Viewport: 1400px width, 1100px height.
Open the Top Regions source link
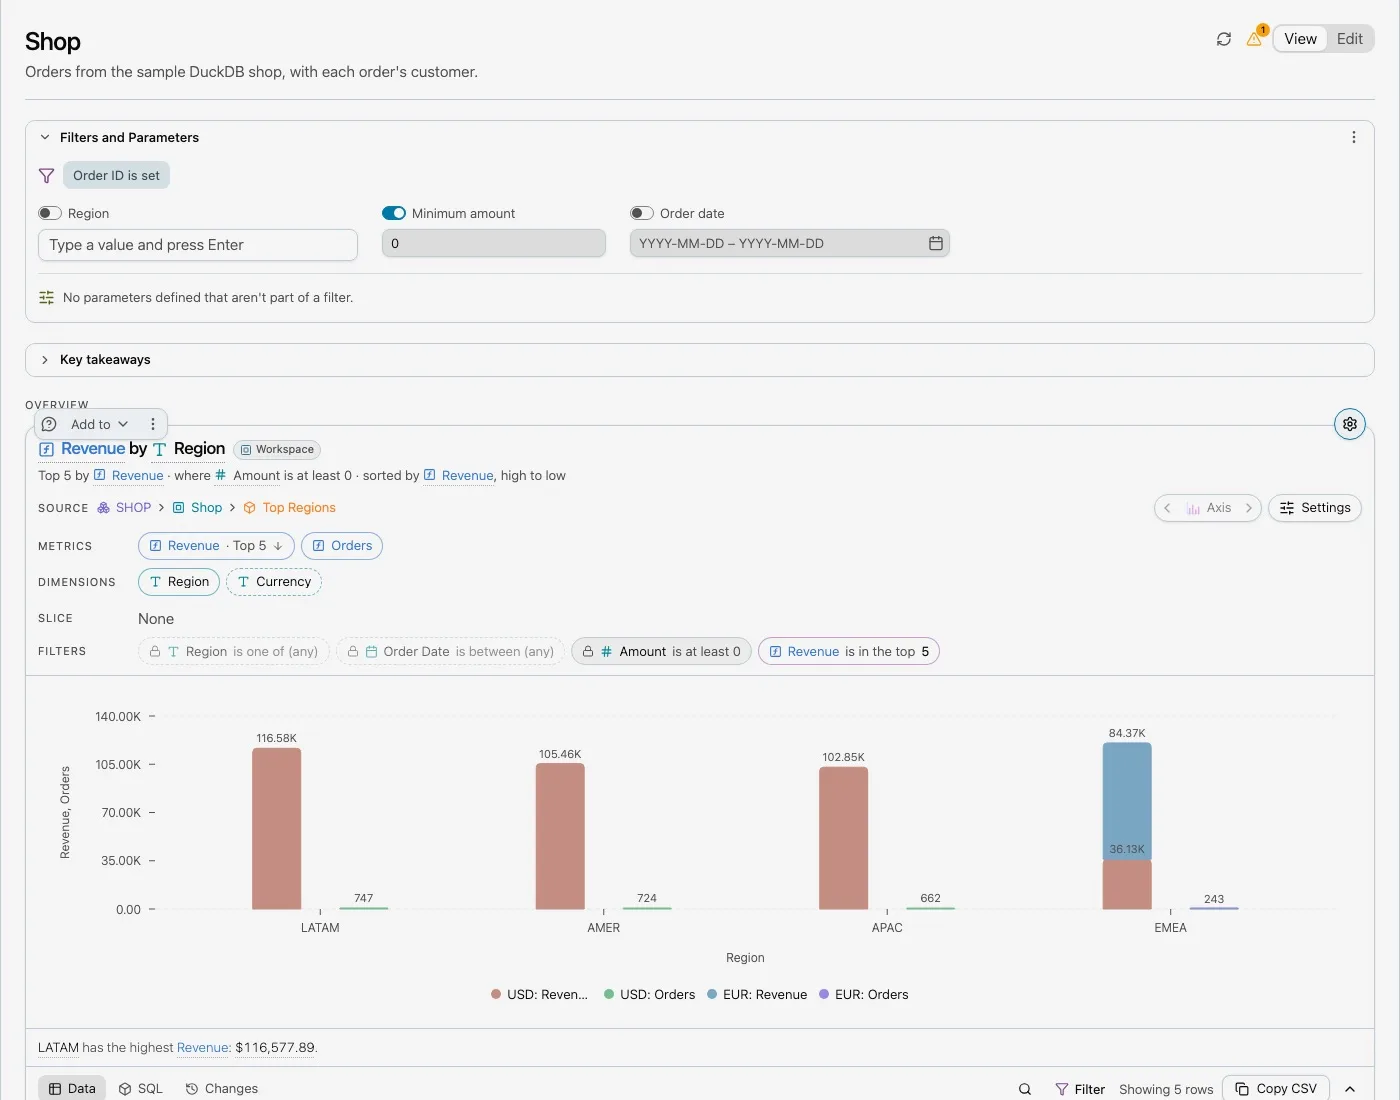pos(299,508)
